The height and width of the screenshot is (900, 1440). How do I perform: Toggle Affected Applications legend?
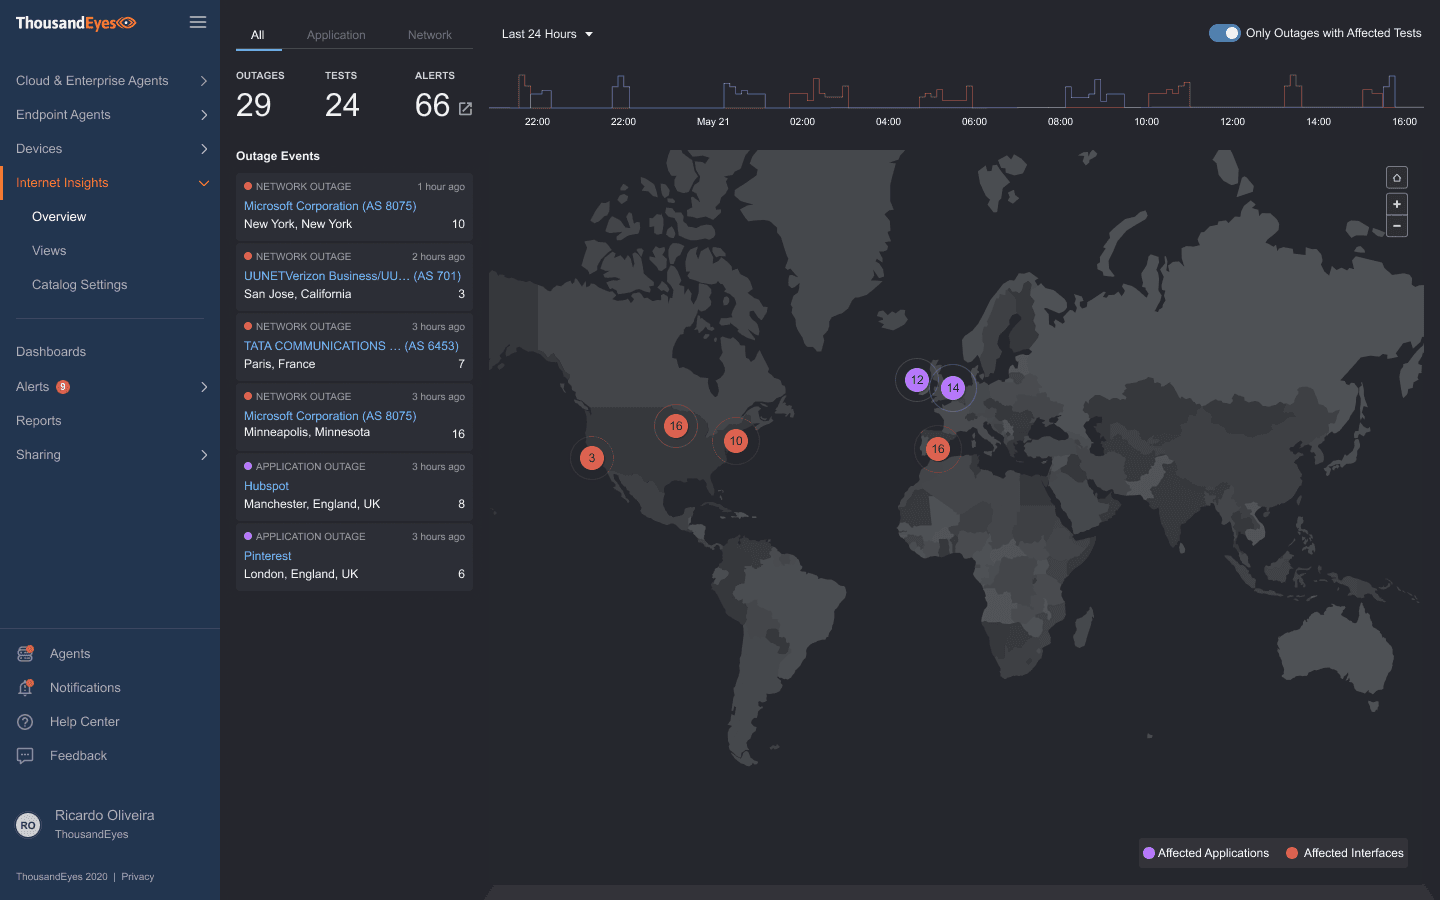(x=1206, y=853)
